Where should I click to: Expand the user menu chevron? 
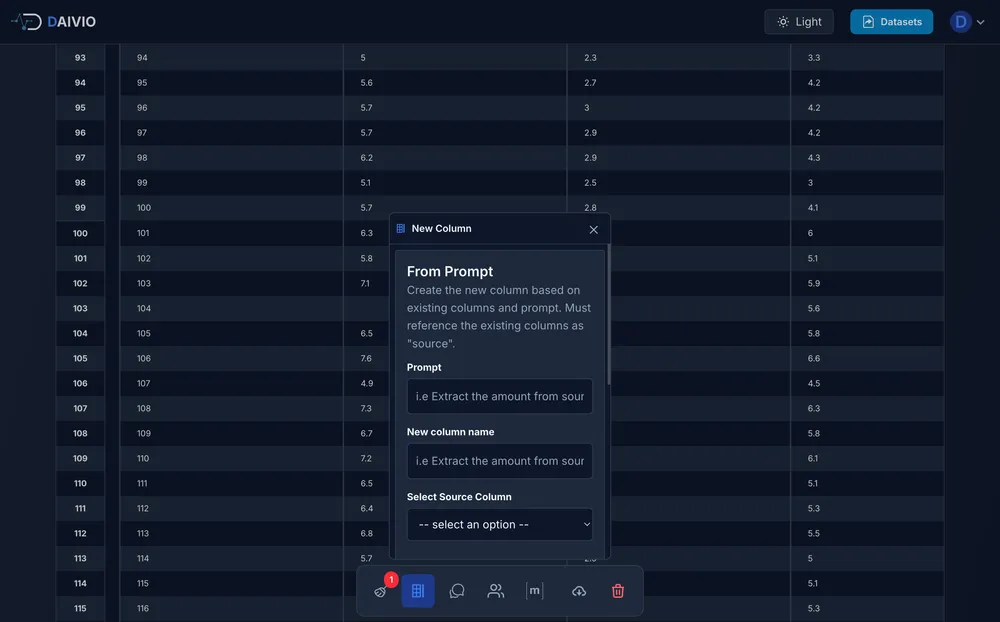coord(981,22)
